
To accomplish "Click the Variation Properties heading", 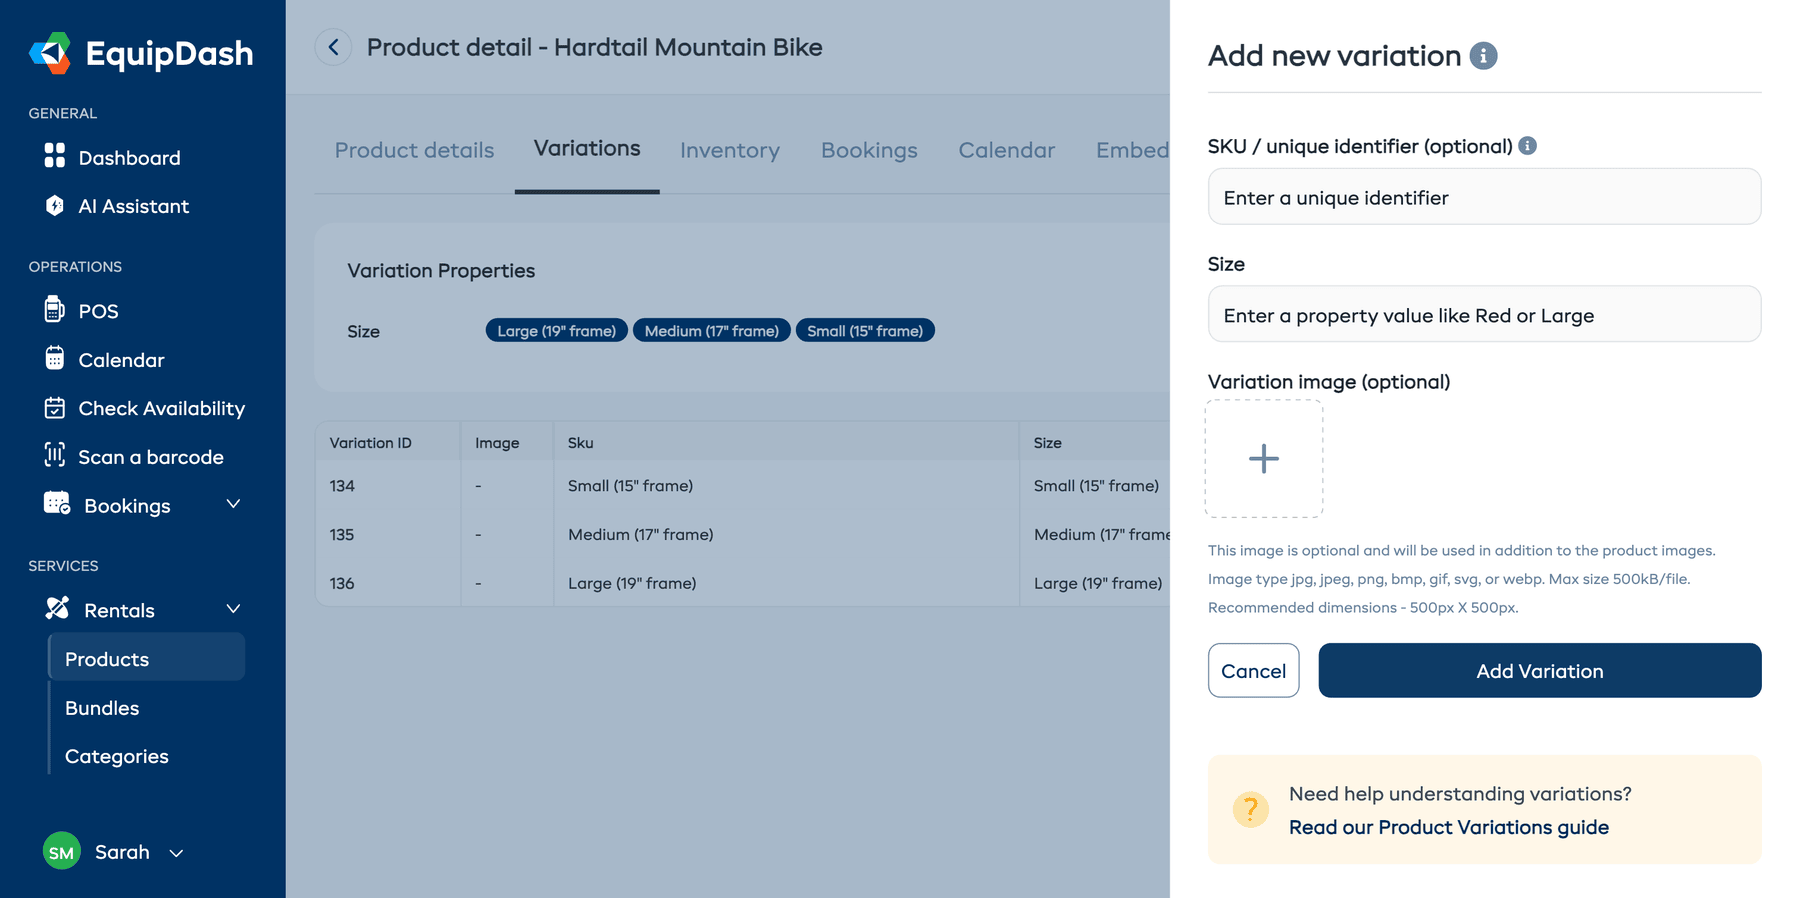I will pyautogui.click(x=441, y=270).
